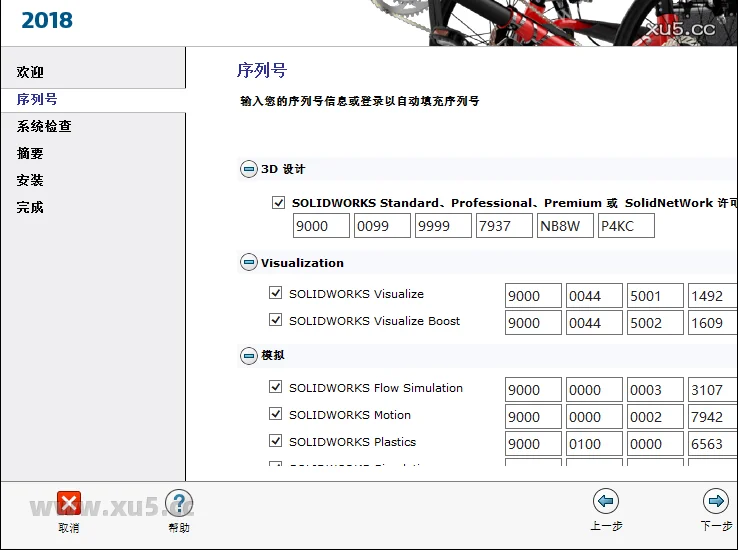Toggle the SOLIDWORKS Visualize checkbox
Viewport: 738px width, 550px height.
coord(276,294)
